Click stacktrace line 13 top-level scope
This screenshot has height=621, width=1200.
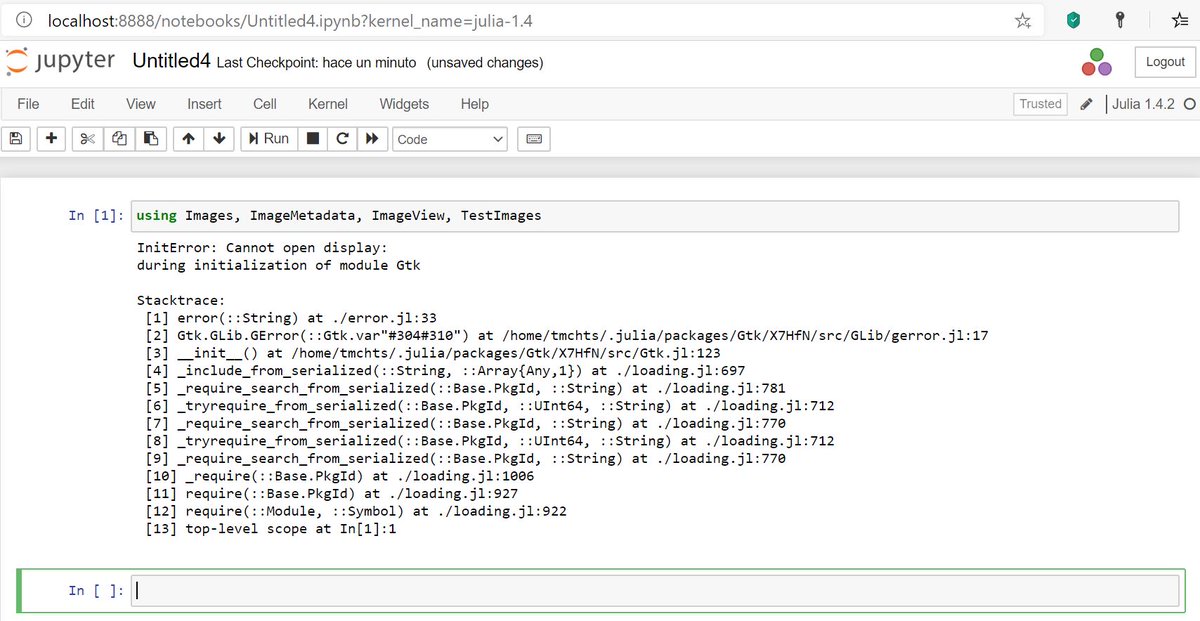point(271,529)
